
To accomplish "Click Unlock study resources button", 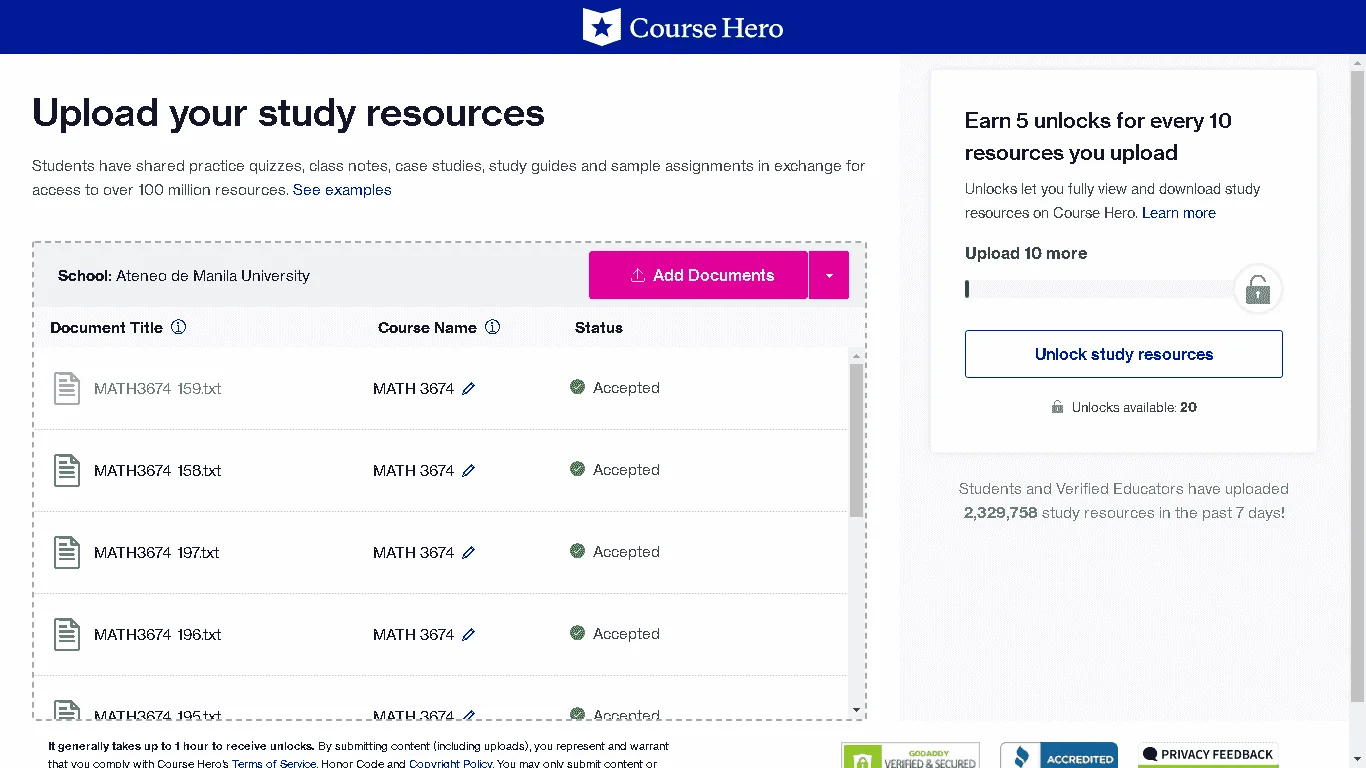I will 1124,354.
